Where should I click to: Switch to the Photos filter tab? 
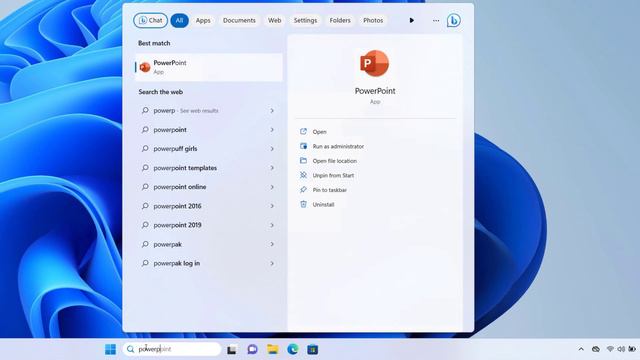pos(373,20)
